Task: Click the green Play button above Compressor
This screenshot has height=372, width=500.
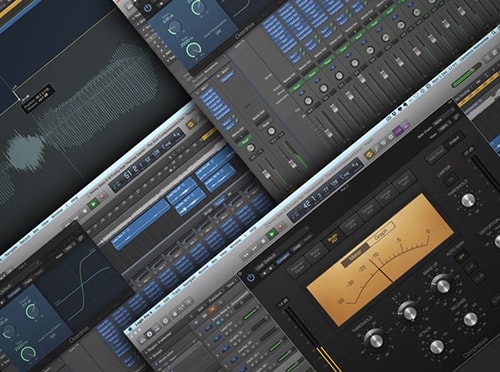Action: (x=272, y=233)
